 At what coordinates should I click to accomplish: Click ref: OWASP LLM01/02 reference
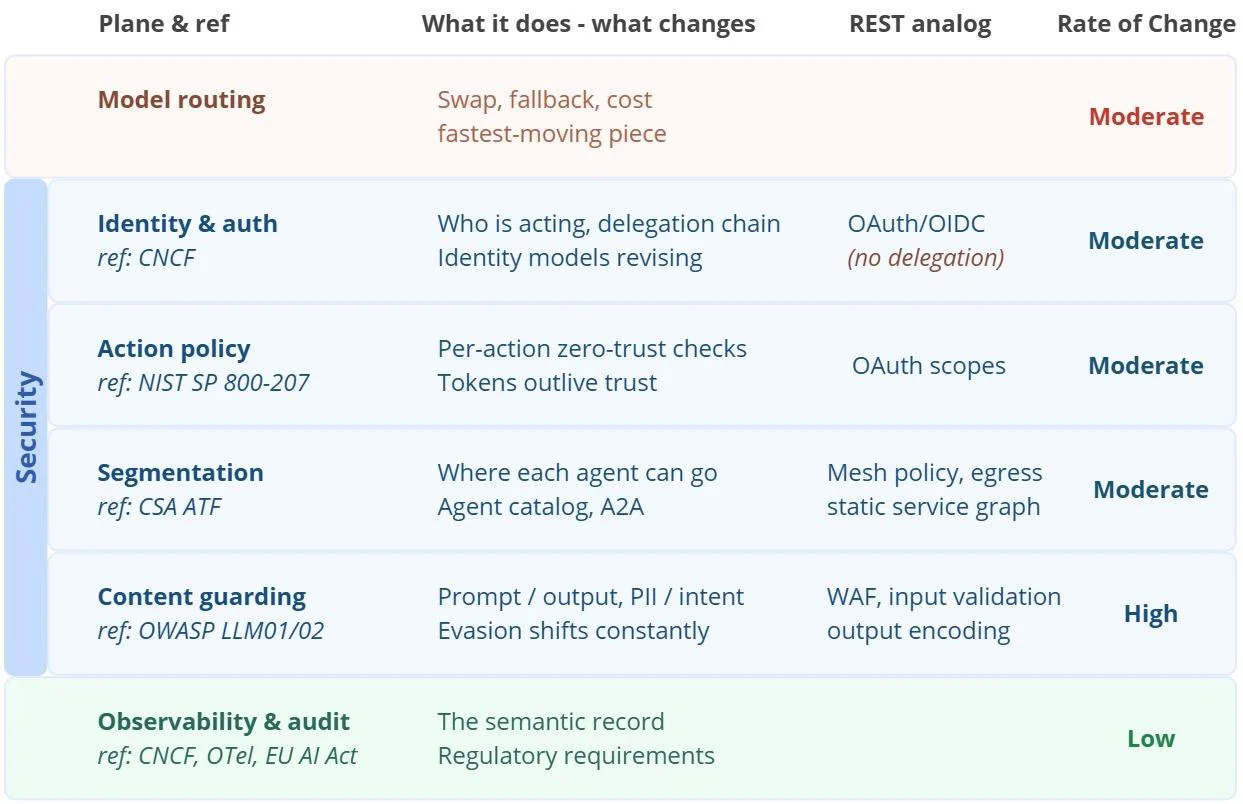pyautogui.click(x=210, y=631)
